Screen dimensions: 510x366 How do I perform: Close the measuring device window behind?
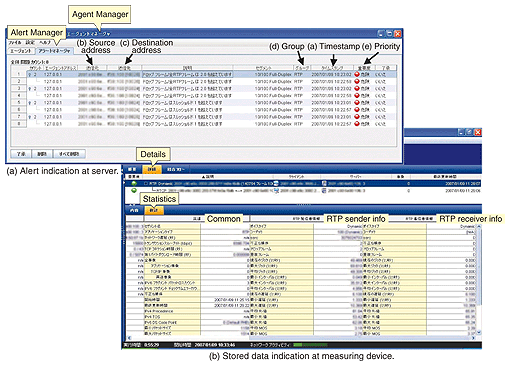(x=478, y=132)
